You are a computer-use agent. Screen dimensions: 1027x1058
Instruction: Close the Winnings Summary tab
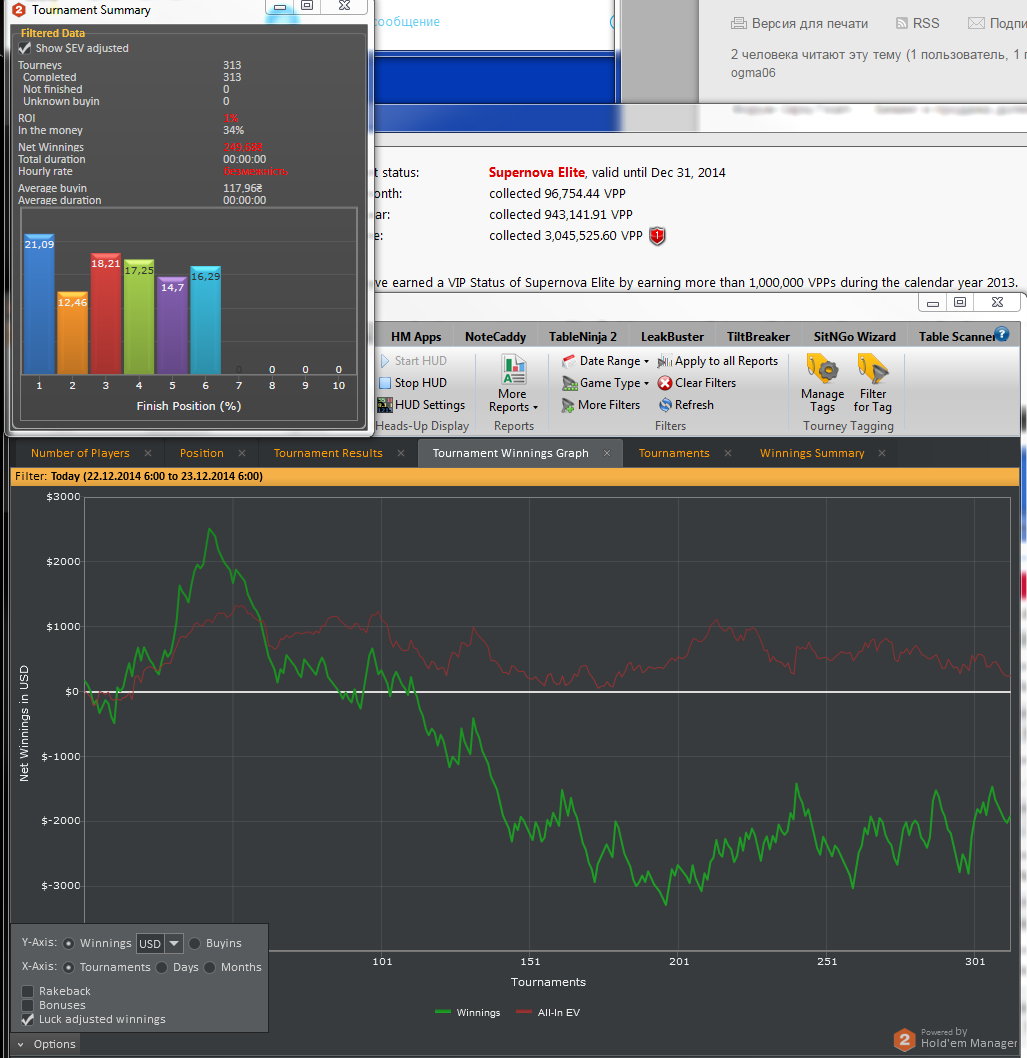tap(881, 453)
